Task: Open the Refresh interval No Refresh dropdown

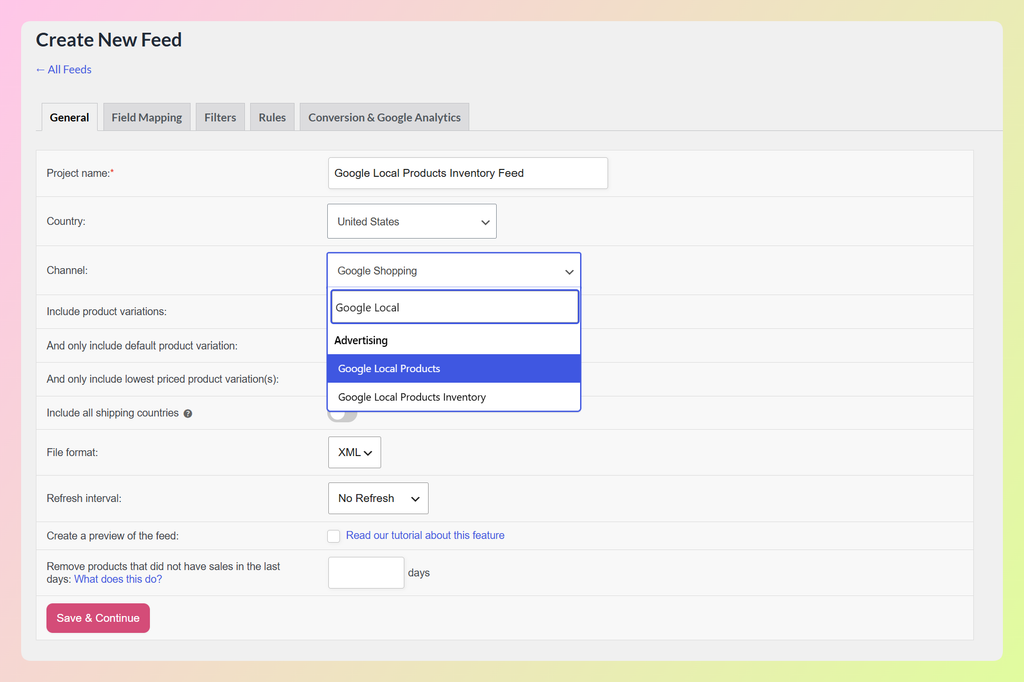Action: point(378,498)
